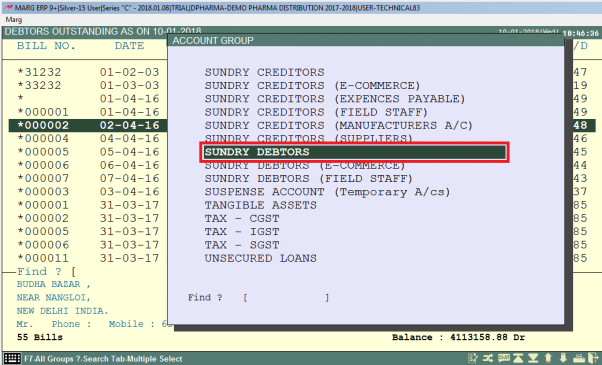
Task: Click the exit door icon in status bar
Action: [x=594, y=358]
